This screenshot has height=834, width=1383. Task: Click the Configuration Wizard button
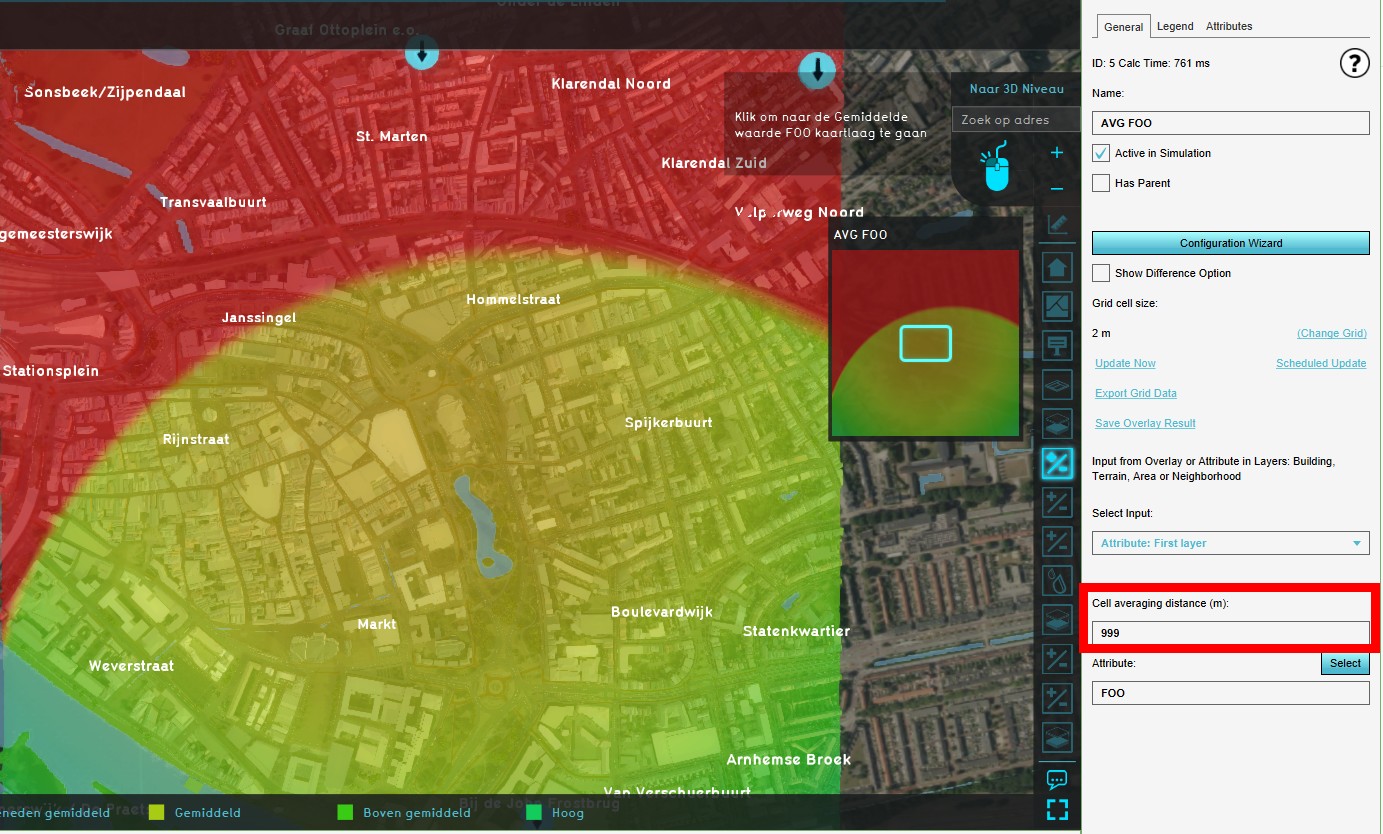pos(1230,243)
